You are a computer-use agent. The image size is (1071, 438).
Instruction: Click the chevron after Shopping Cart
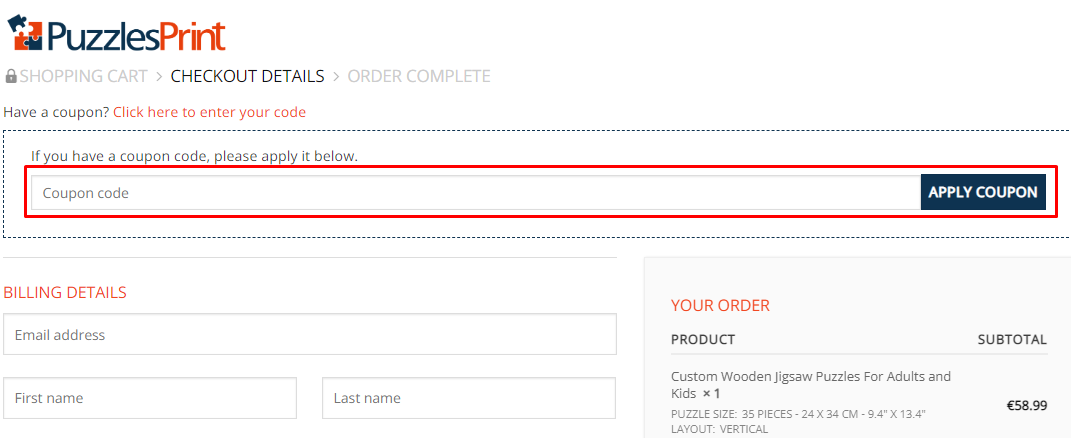pyautogui.click(x=159, y=76)
